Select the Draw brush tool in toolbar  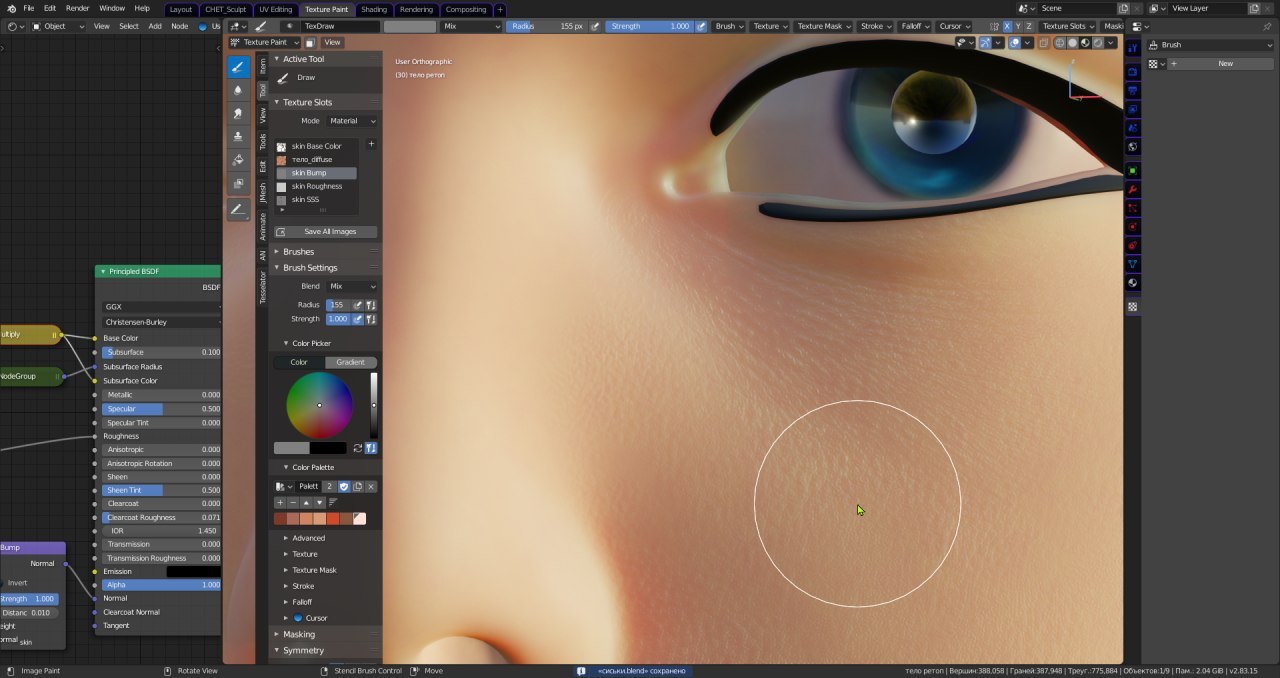pos(238,67)
